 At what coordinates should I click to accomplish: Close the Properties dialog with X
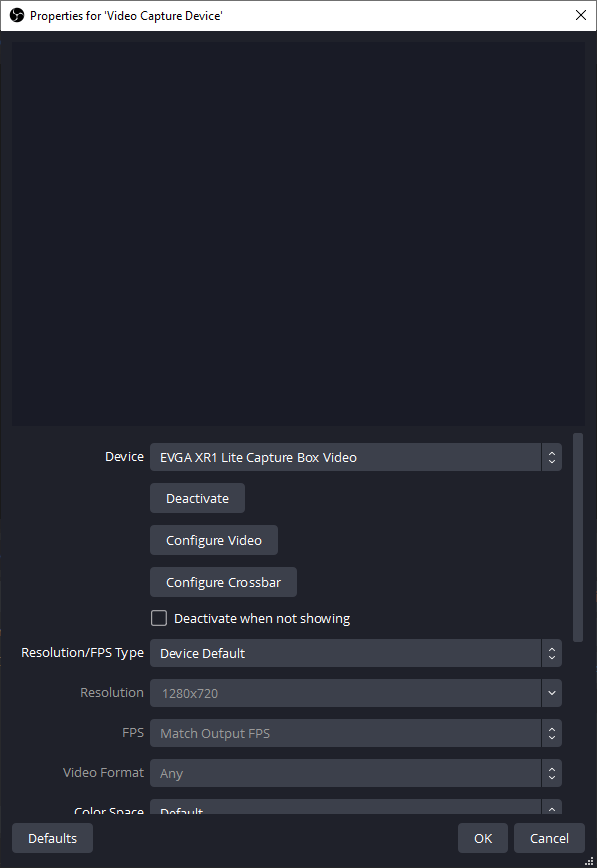581,16
